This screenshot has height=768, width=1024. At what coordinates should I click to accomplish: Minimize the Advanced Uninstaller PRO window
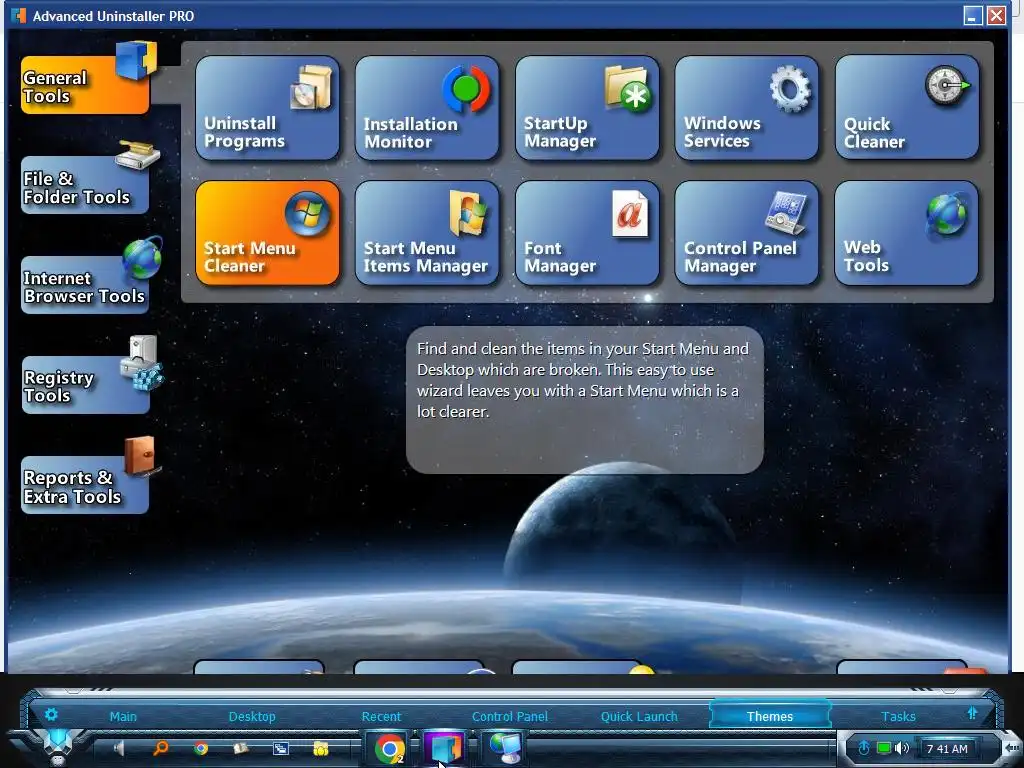(x=973, y=16)
